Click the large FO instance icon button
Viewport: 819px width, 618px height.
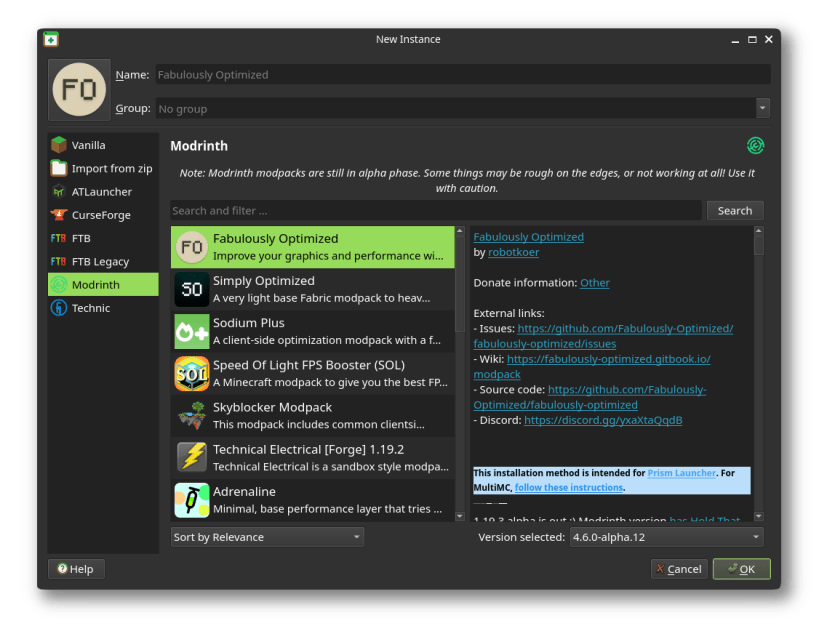click(x=79, y=89)
